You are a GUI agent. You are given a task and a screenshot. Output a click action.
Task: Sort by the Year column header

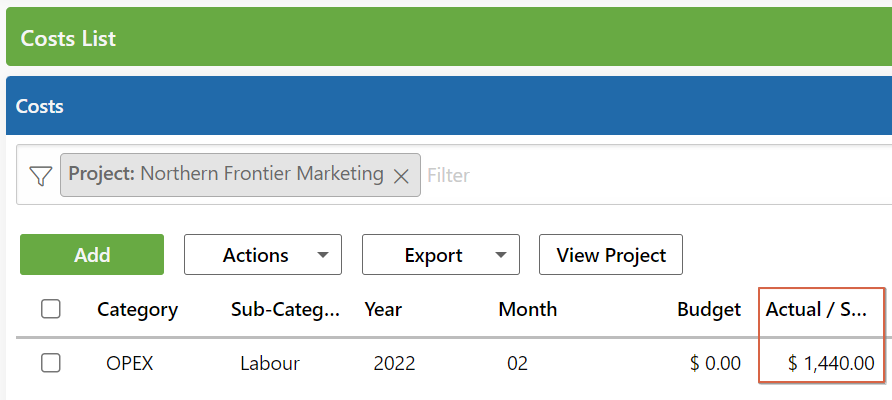383,310
